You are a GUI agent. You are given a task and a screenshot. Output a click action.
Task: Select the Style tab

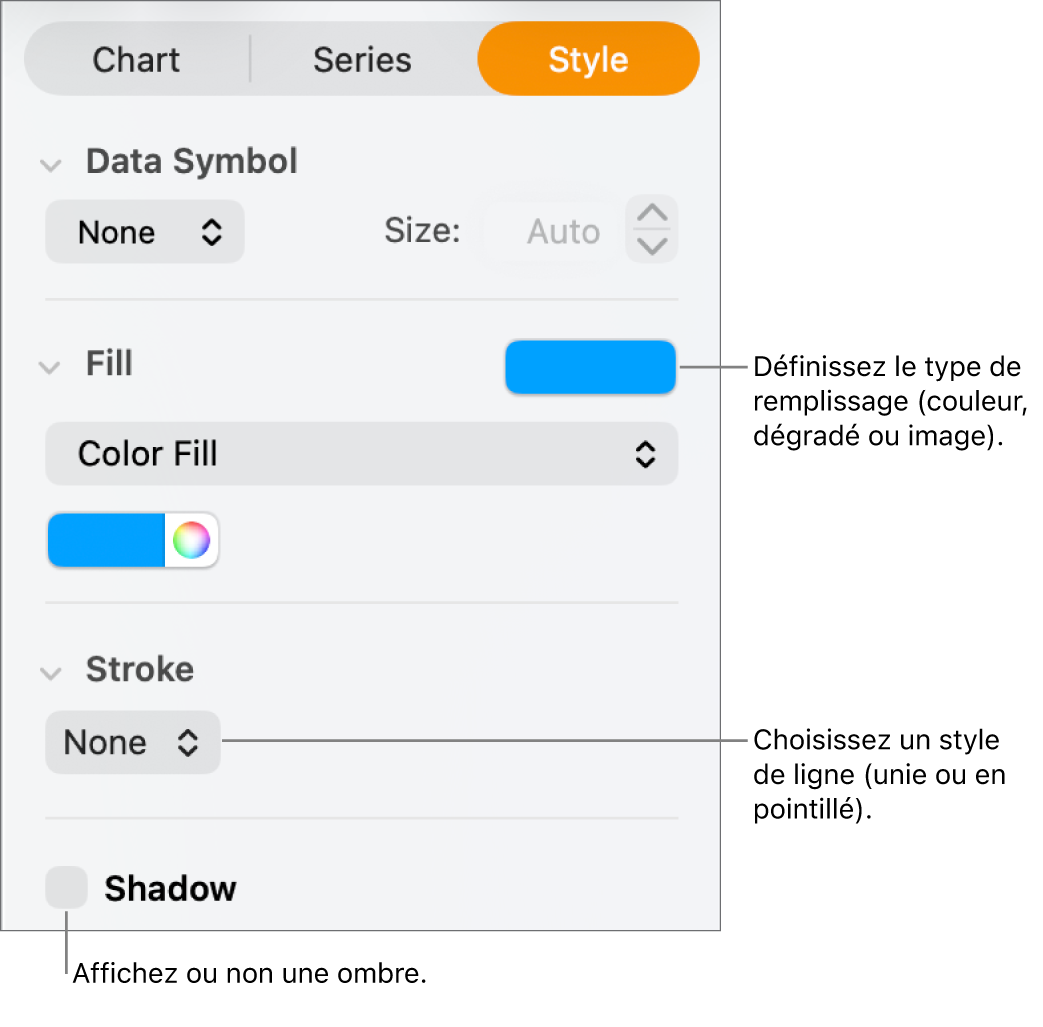pyautogui.click(x=588, y=59)
